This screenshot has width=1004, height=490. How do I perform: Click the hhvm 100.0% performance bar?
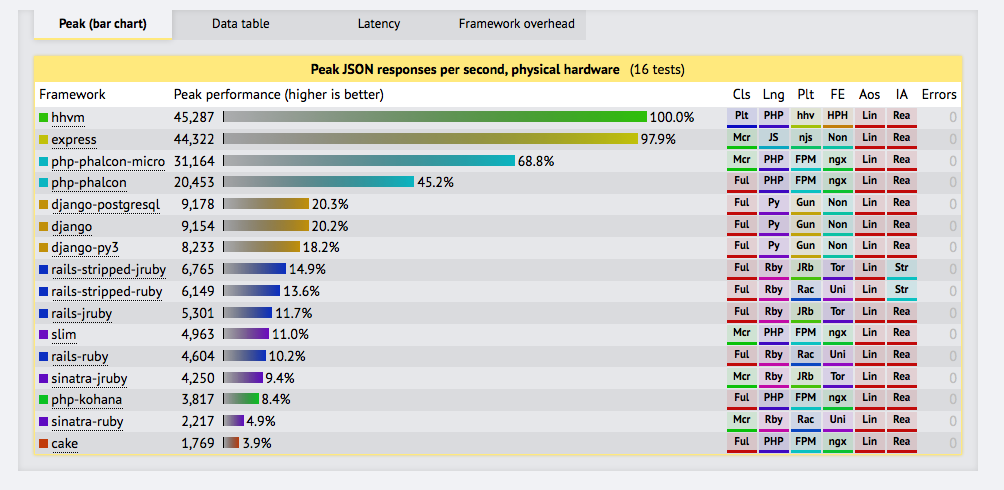[435, 117]
